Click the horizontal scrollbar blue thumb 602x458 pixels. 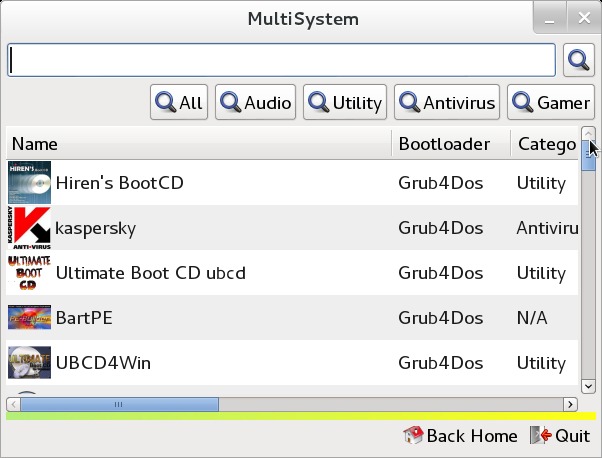(119, 404)
